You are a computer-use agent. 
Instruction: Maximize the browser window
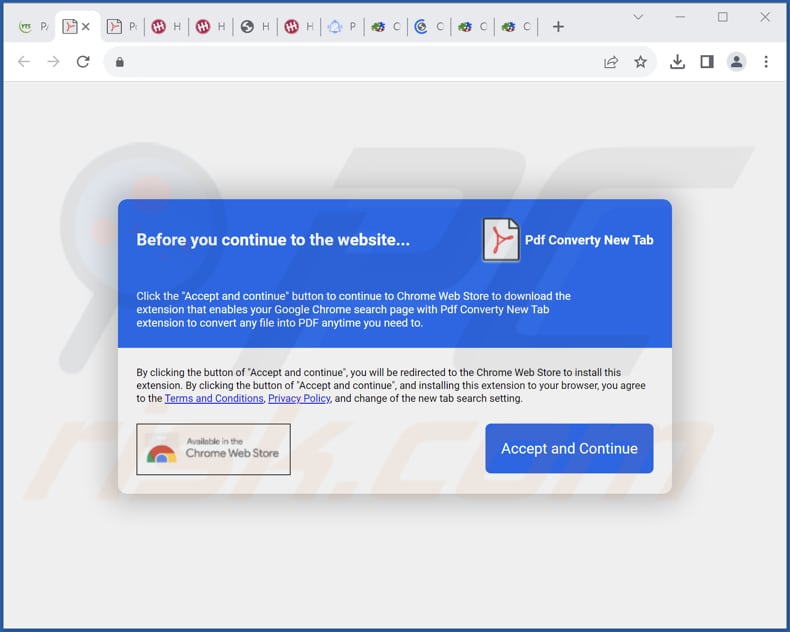pos(722,17)
